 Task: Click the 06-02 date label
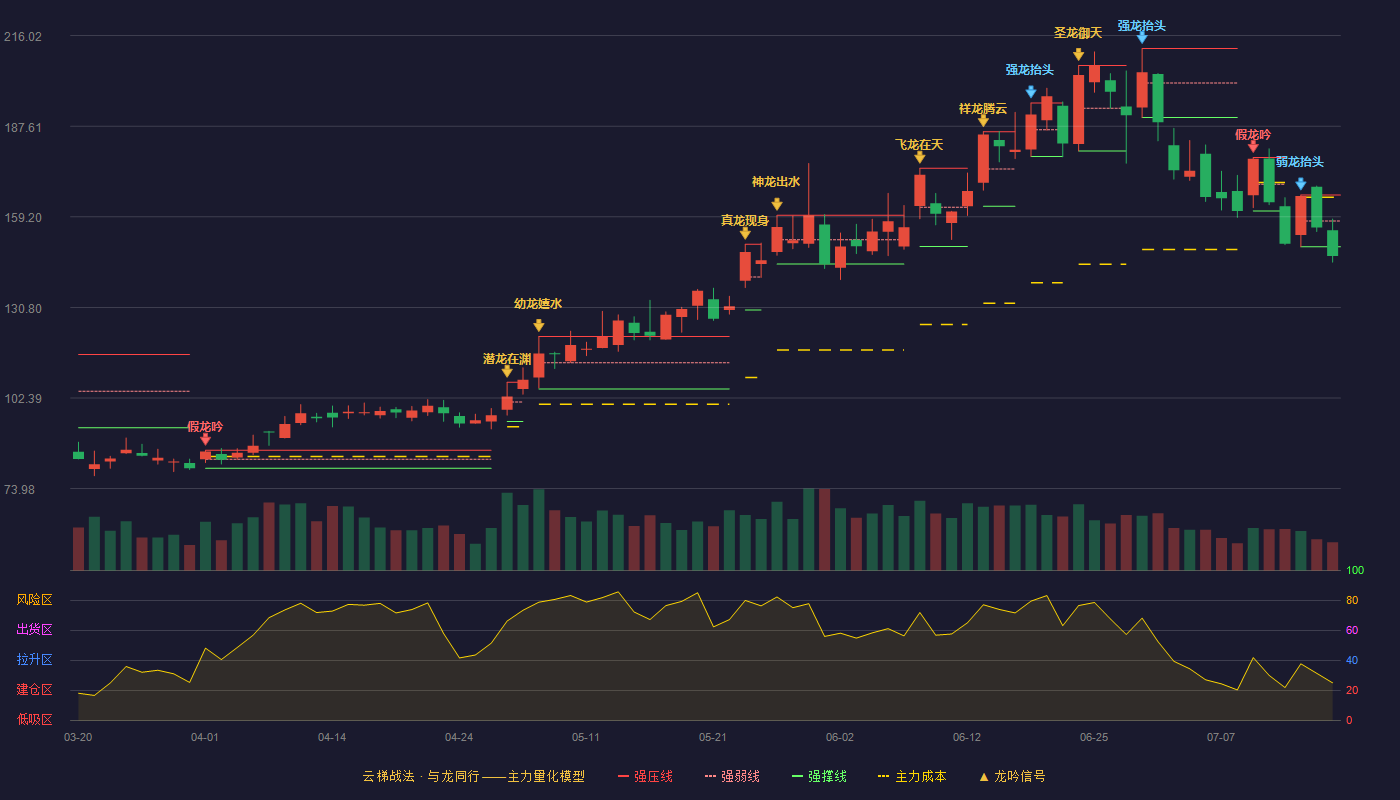pyautogui.click(x=840, y=737)
